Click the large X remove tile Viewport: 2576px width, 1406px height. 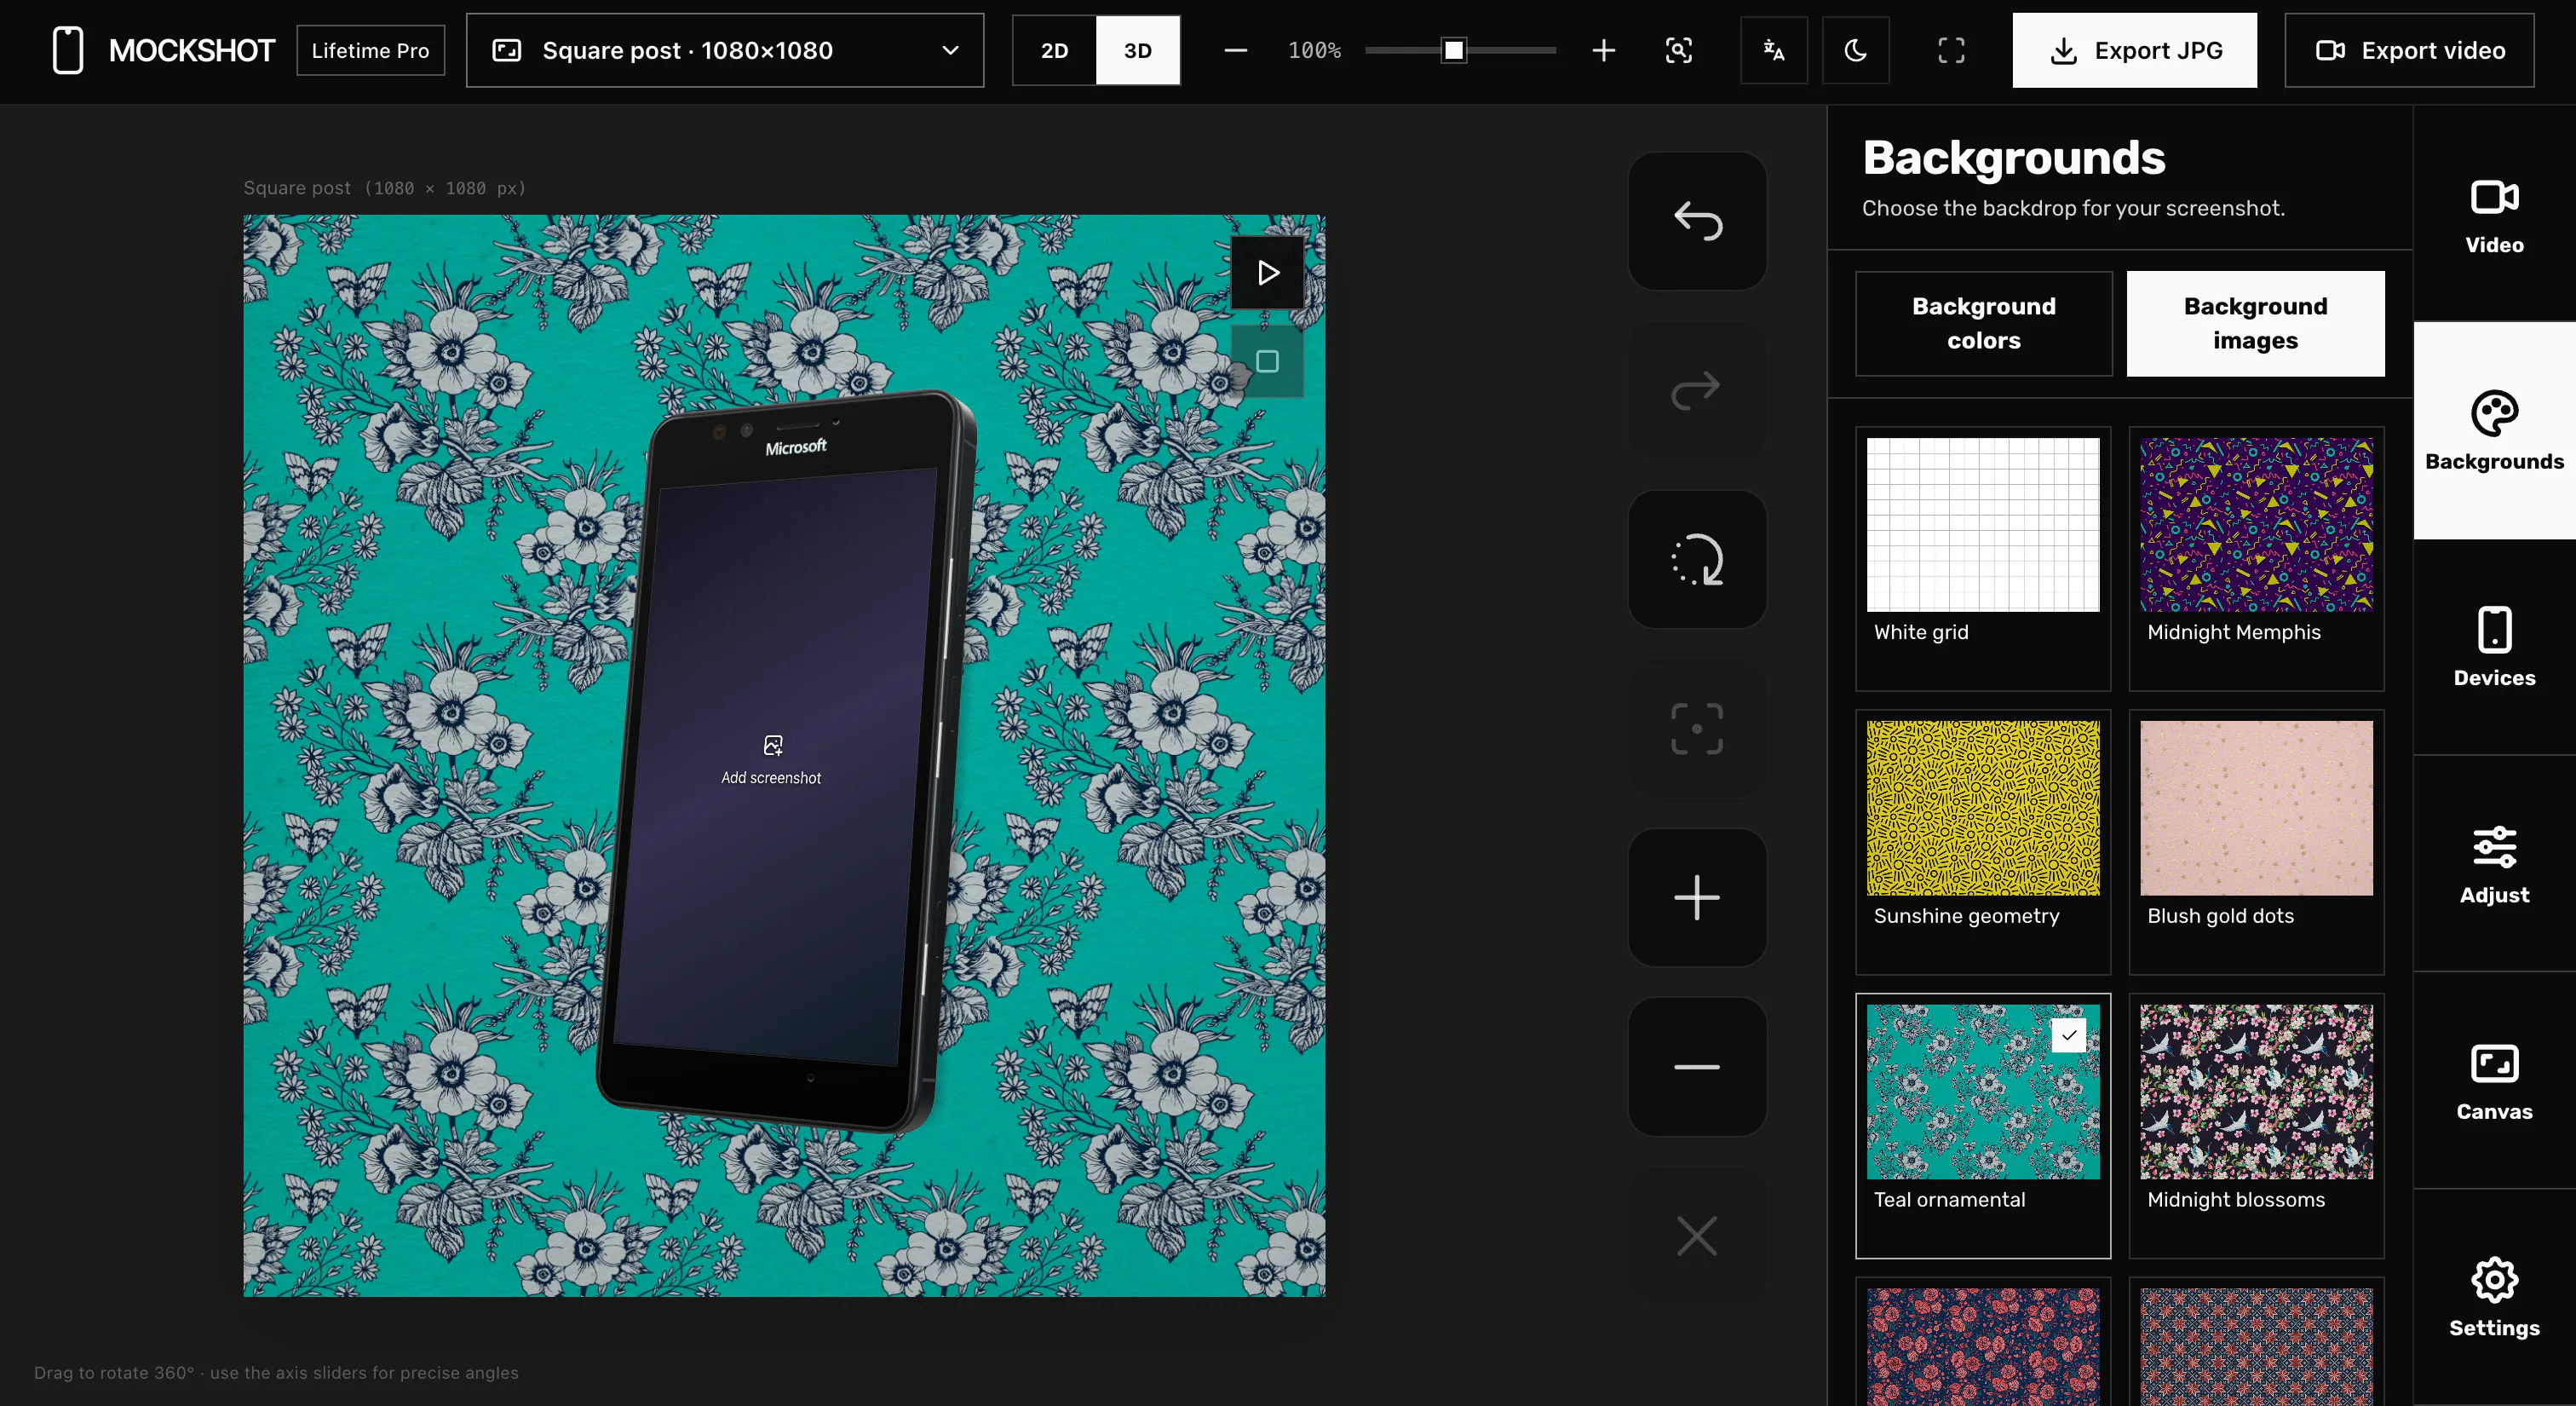tap(1697, 1236)
